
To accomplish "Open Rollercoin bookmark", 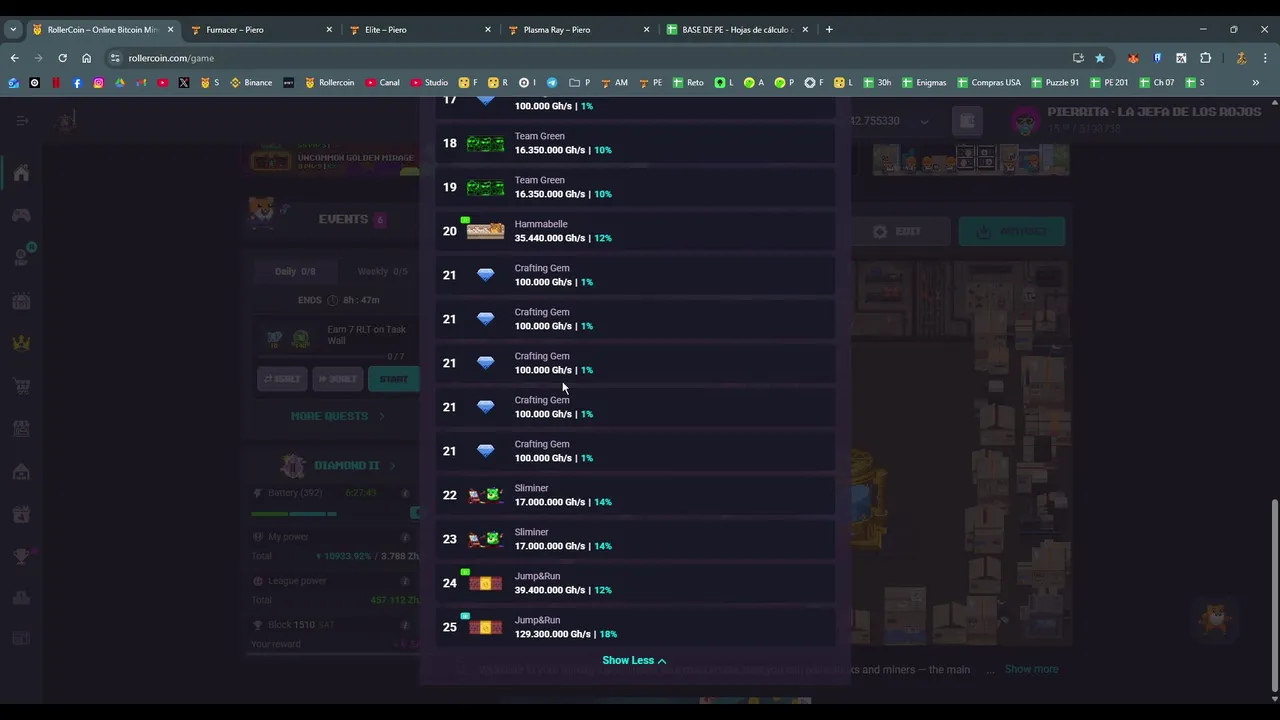I will (x=329, y=83).
